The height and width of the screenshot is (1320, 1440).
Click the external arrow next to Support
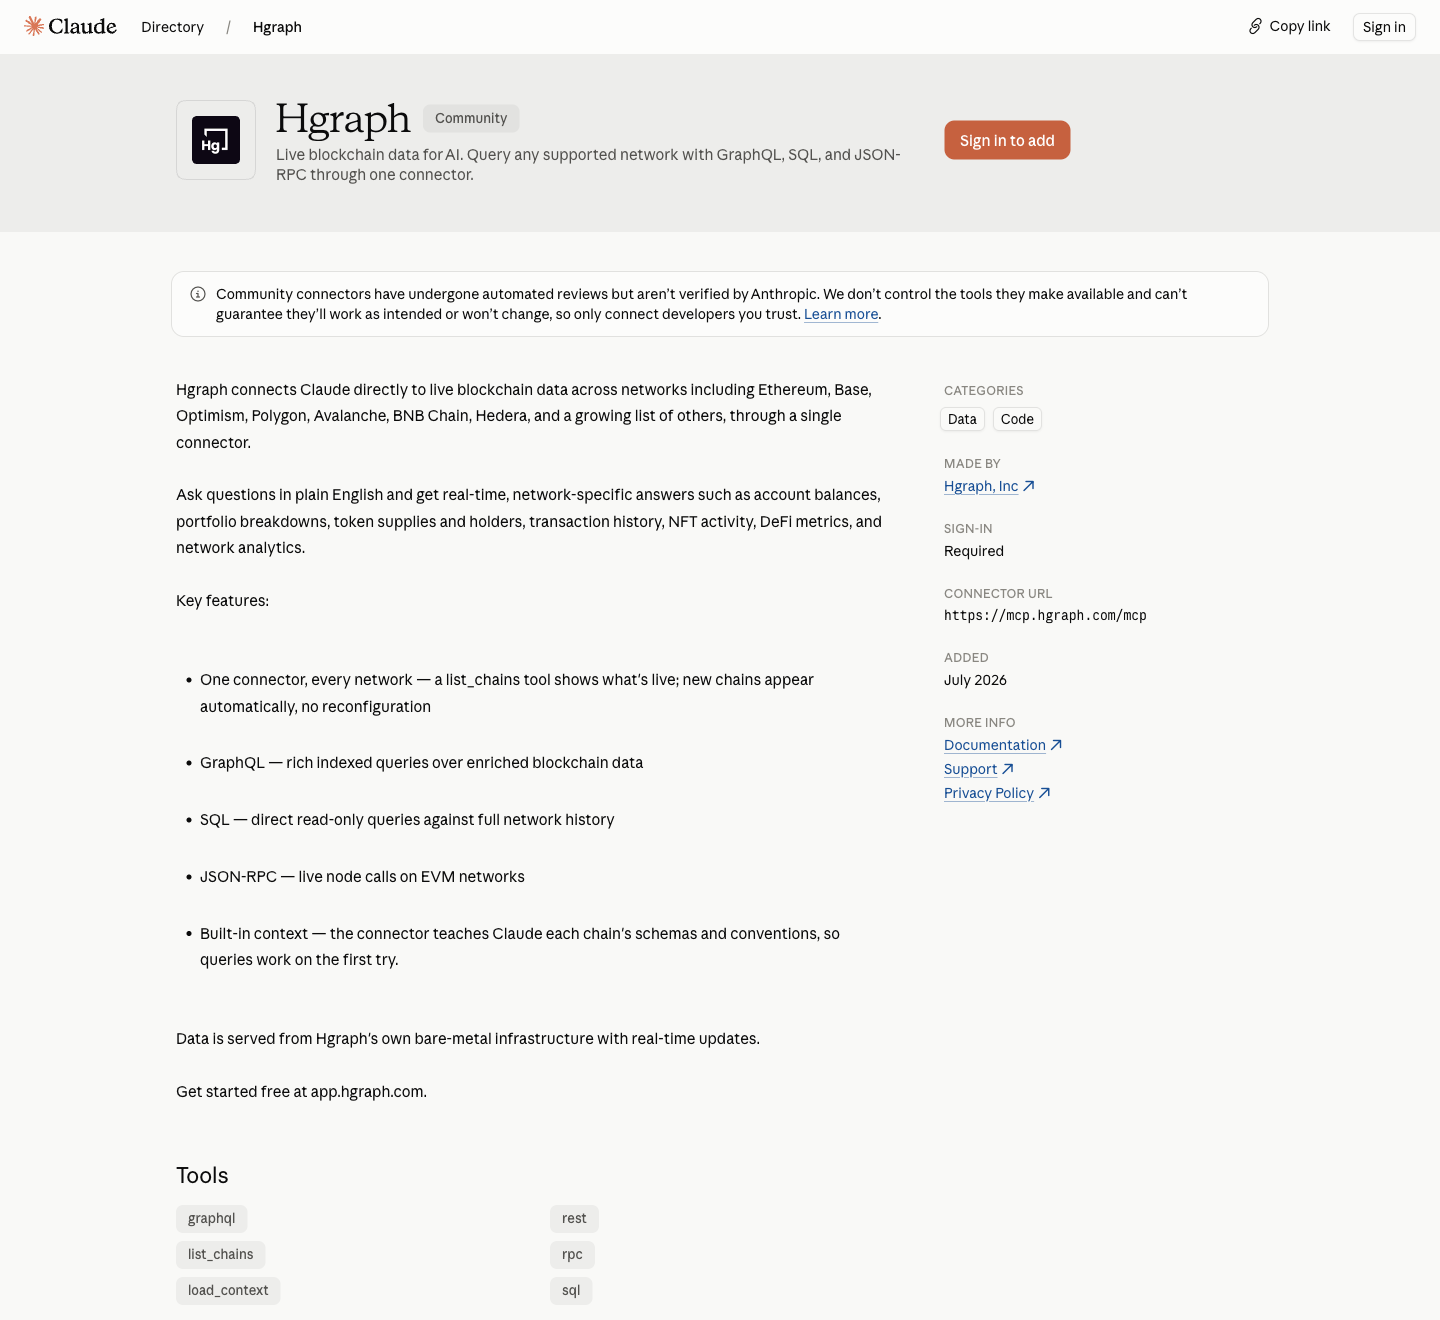(x=1008, y=769)
